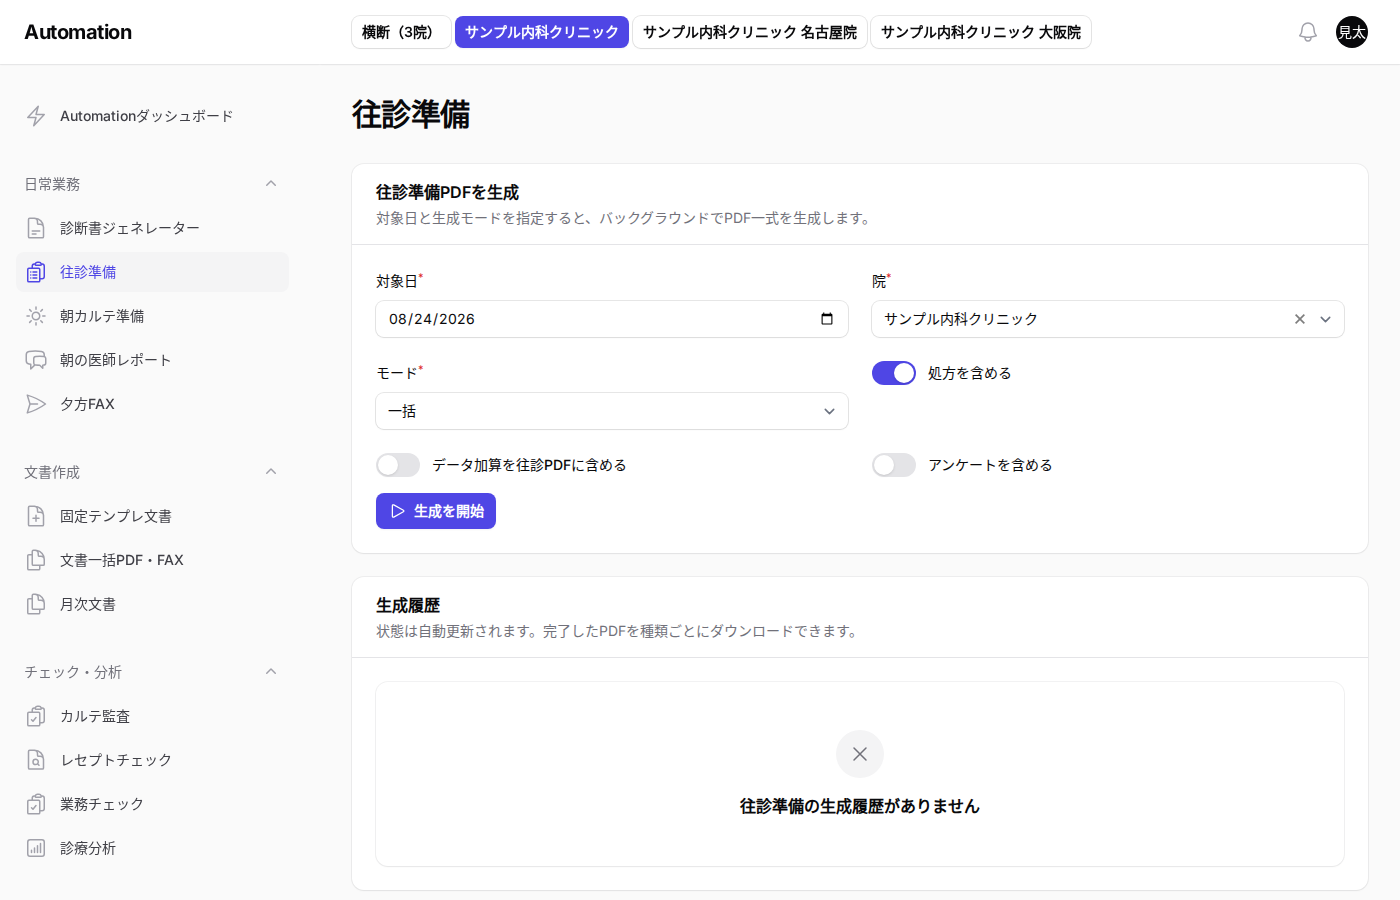Click the 診断書ジェネレーター document icon
Image resolution: width=1400 pixels, height=900 pixels.
point(36,228)
